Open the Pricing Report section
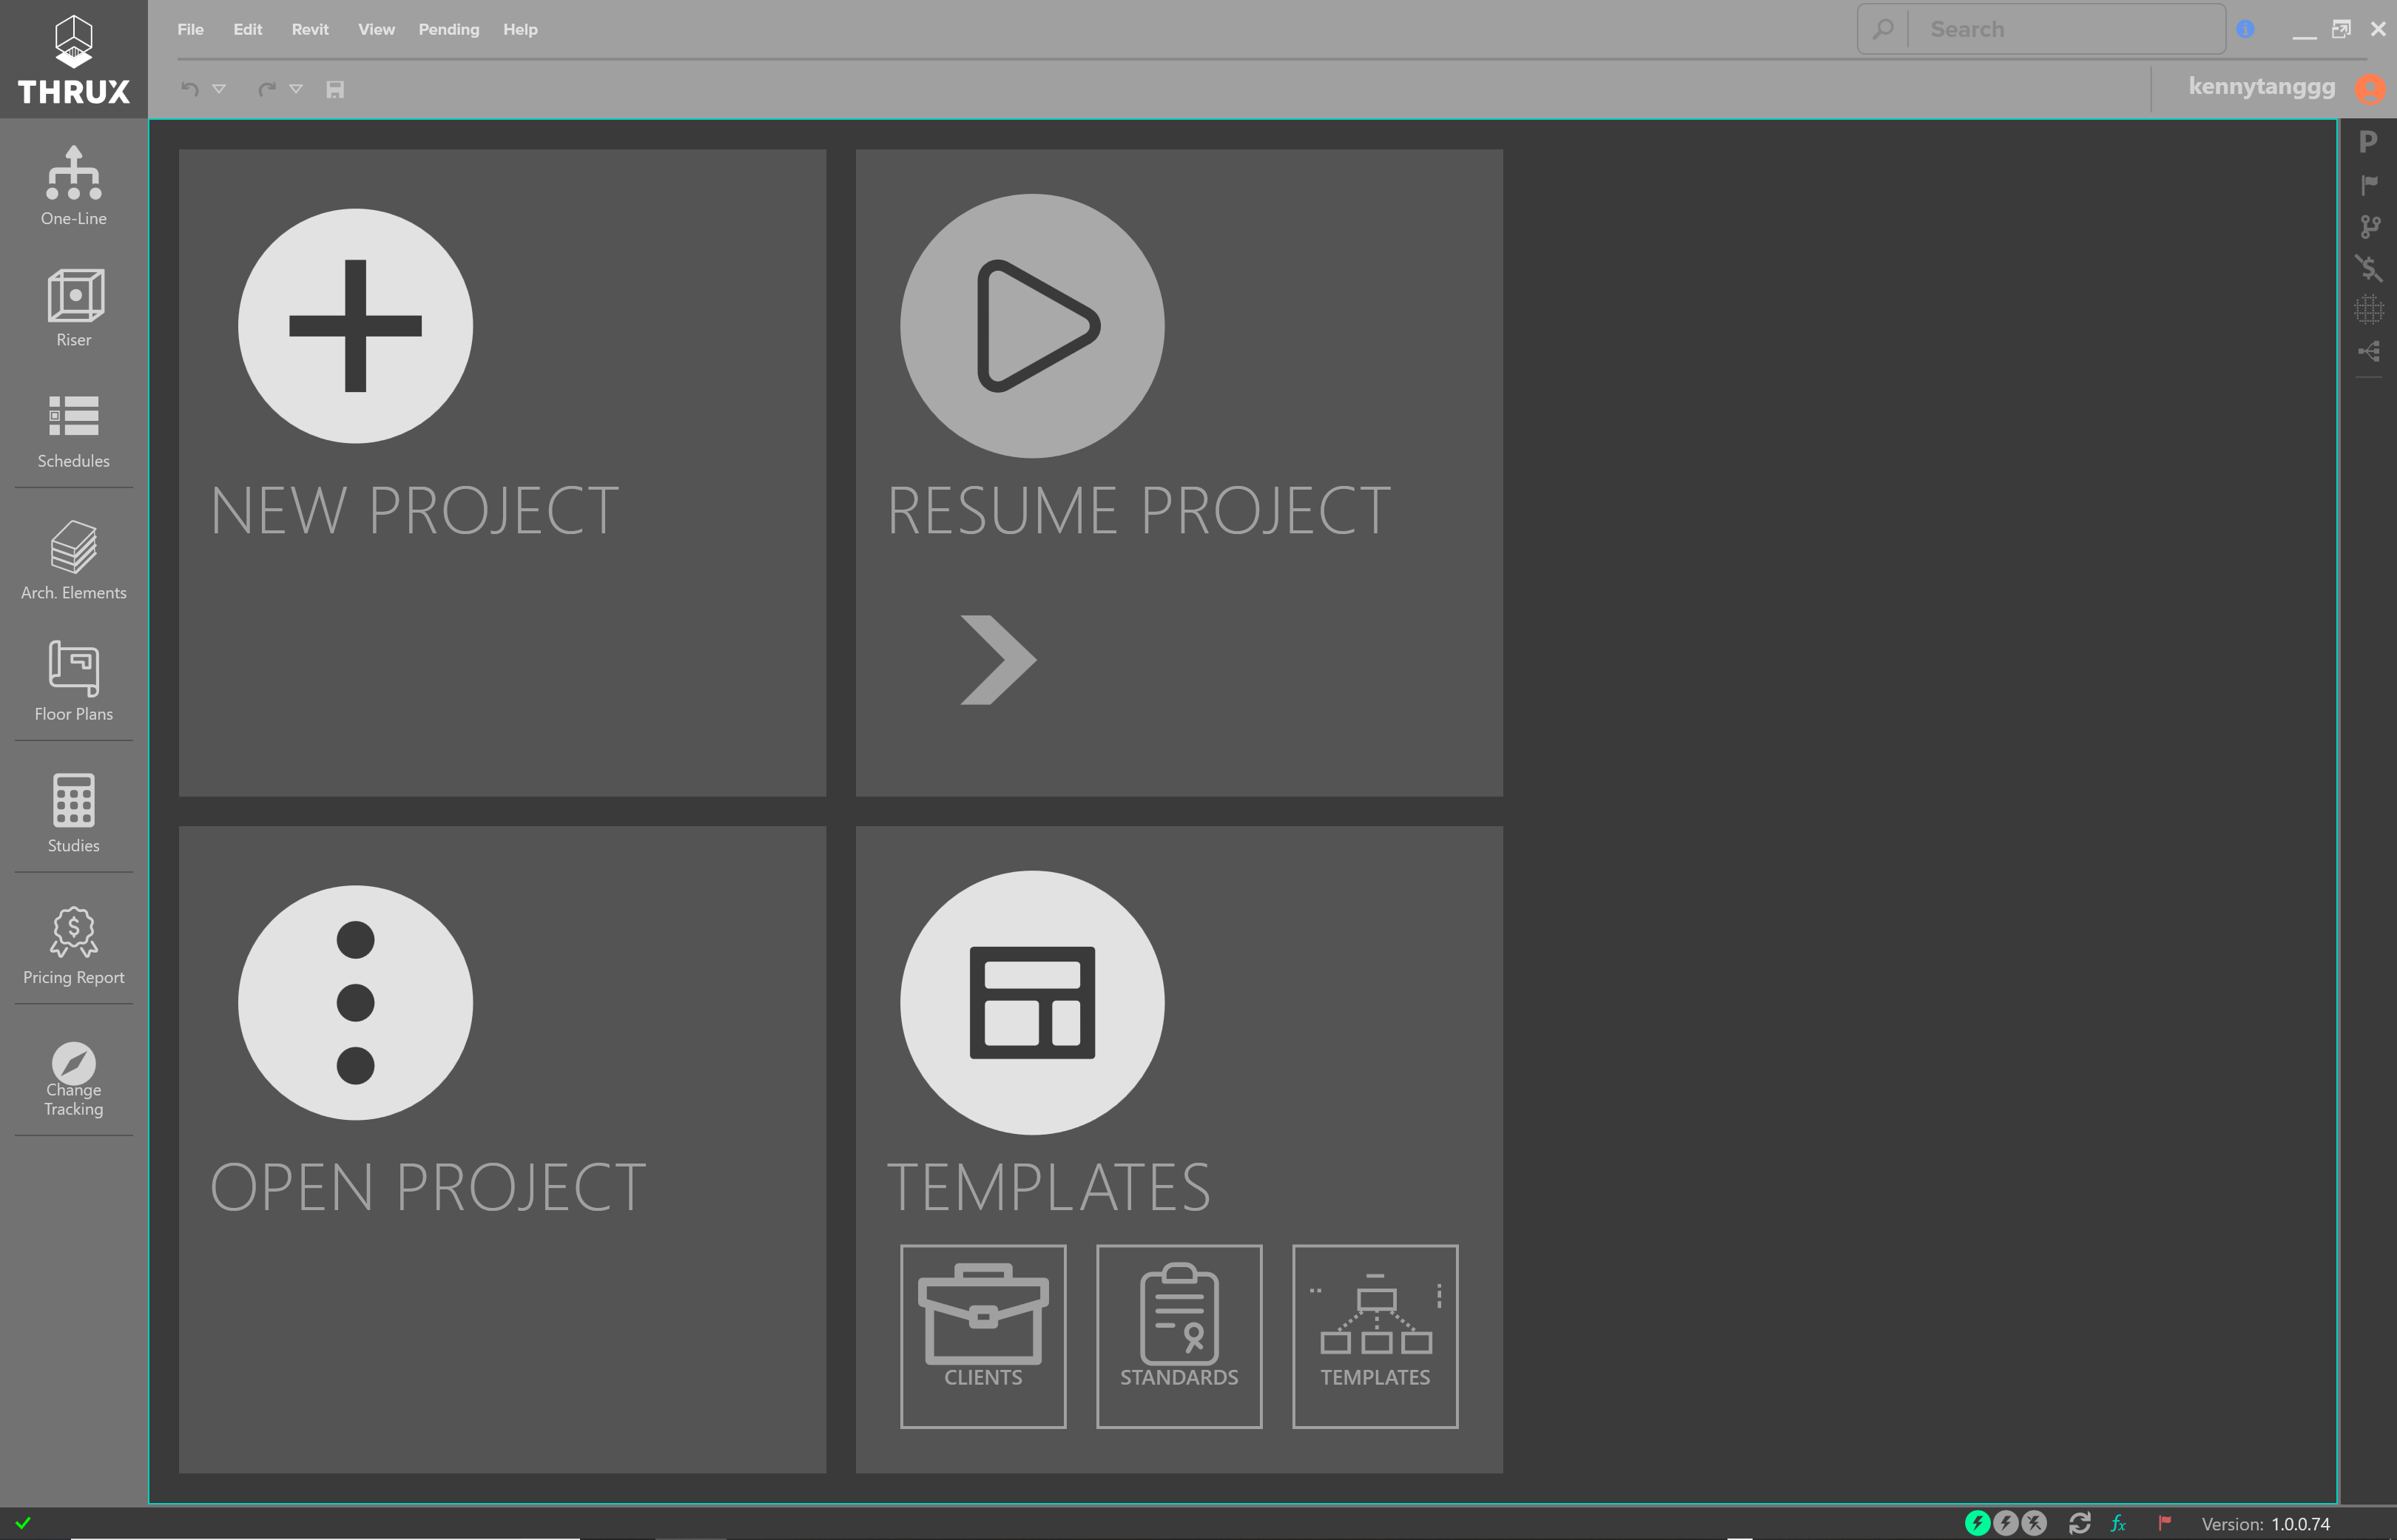 [x=73, y=945]
